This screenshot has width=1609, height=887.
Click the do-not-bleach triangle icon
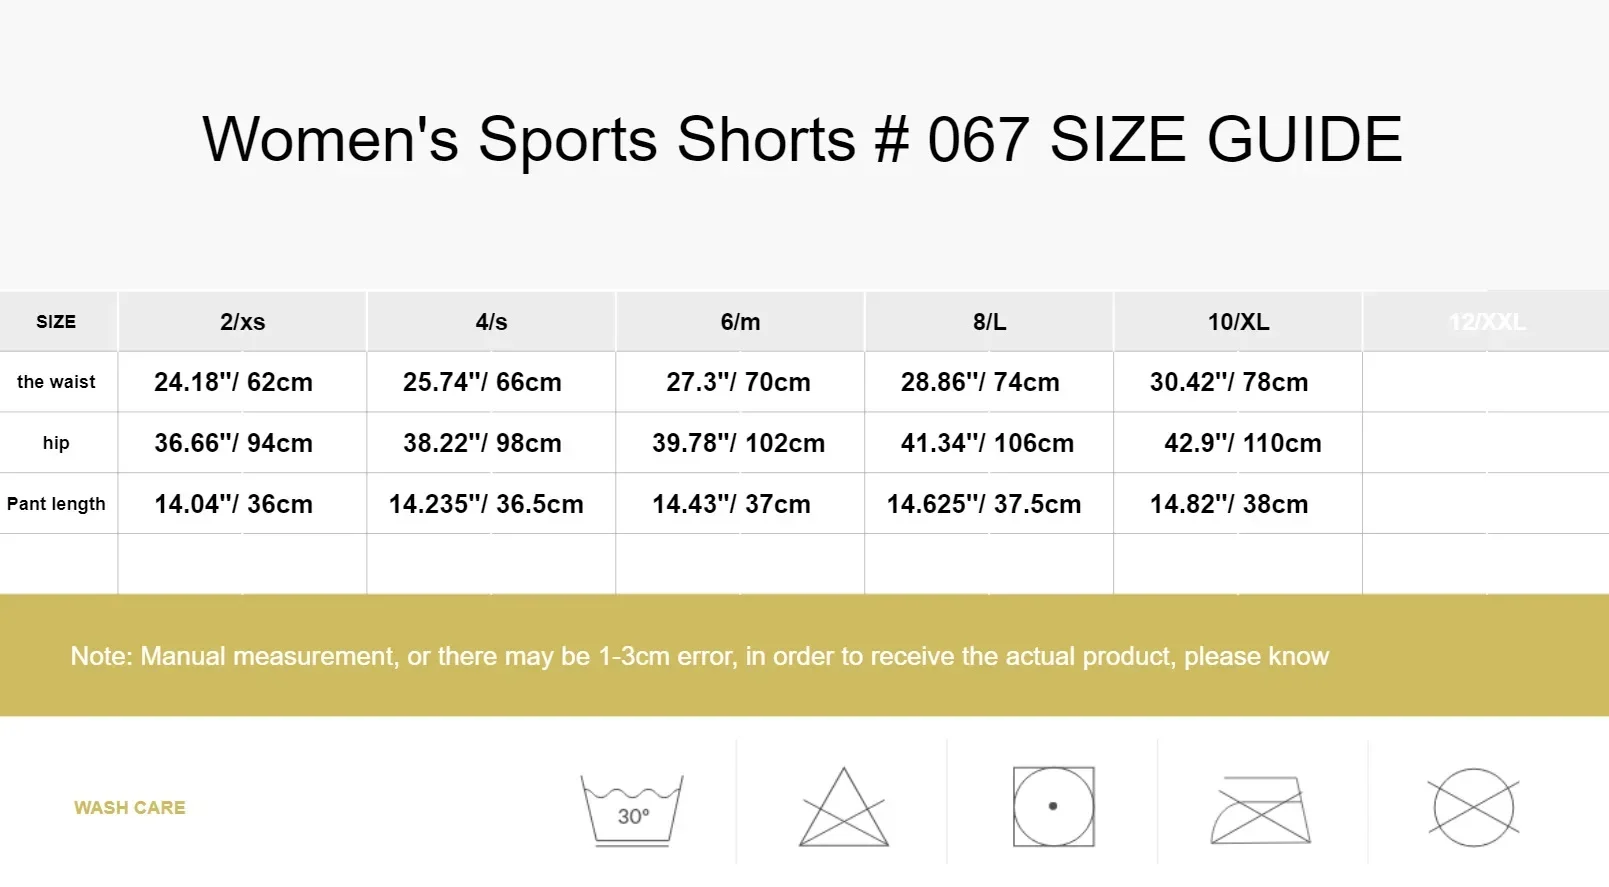coord(843,808)
